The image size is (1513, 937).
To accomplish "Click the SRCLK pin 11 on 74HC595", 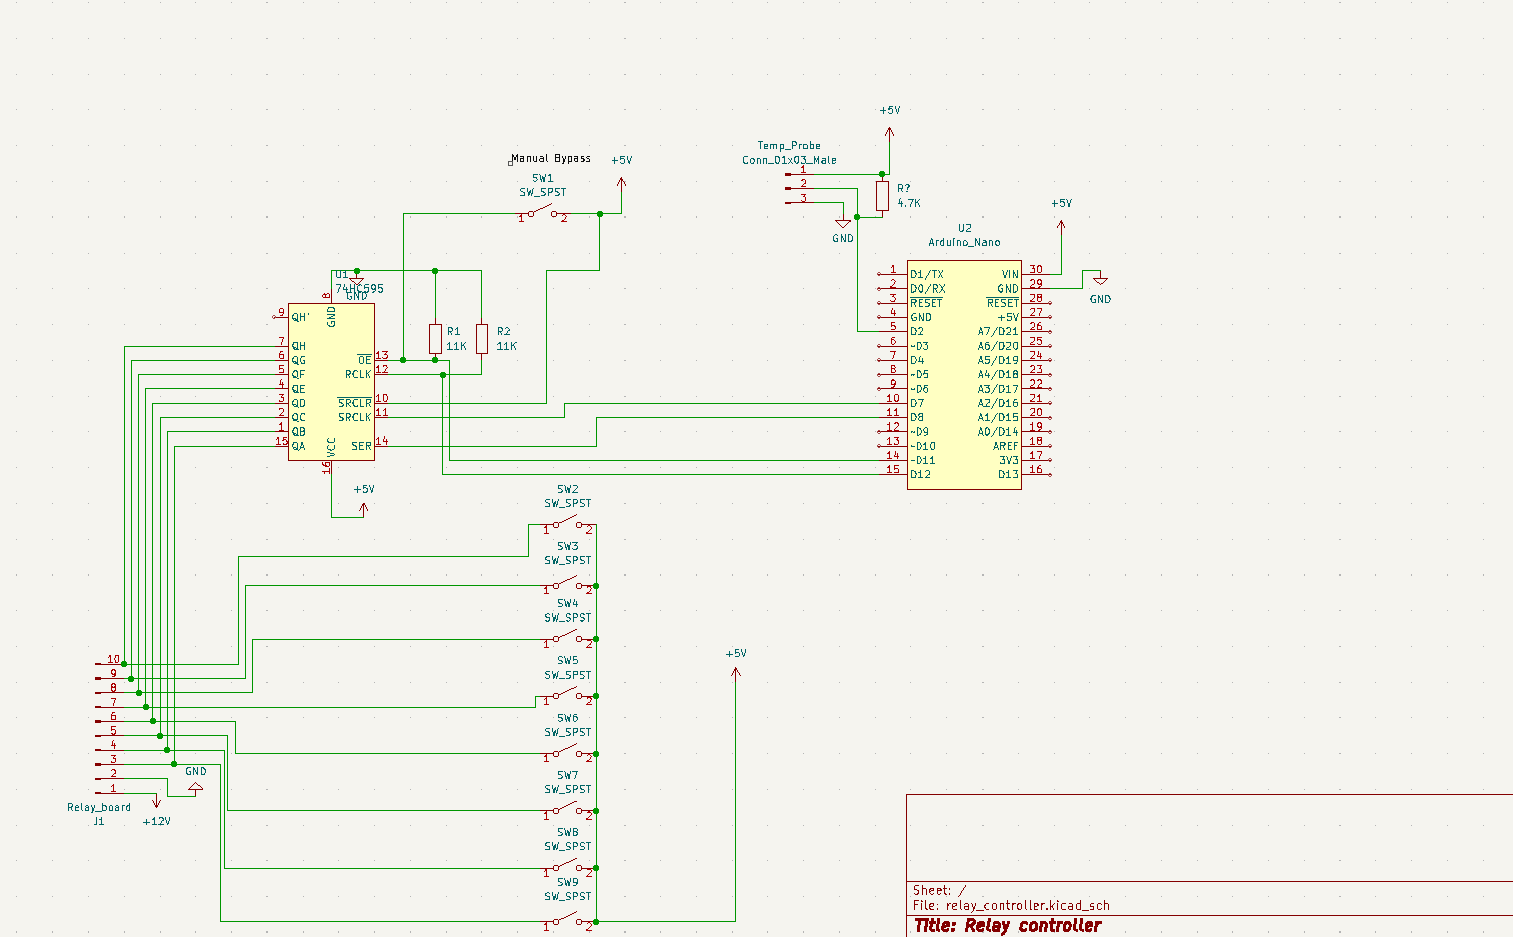I will point(382,417).
